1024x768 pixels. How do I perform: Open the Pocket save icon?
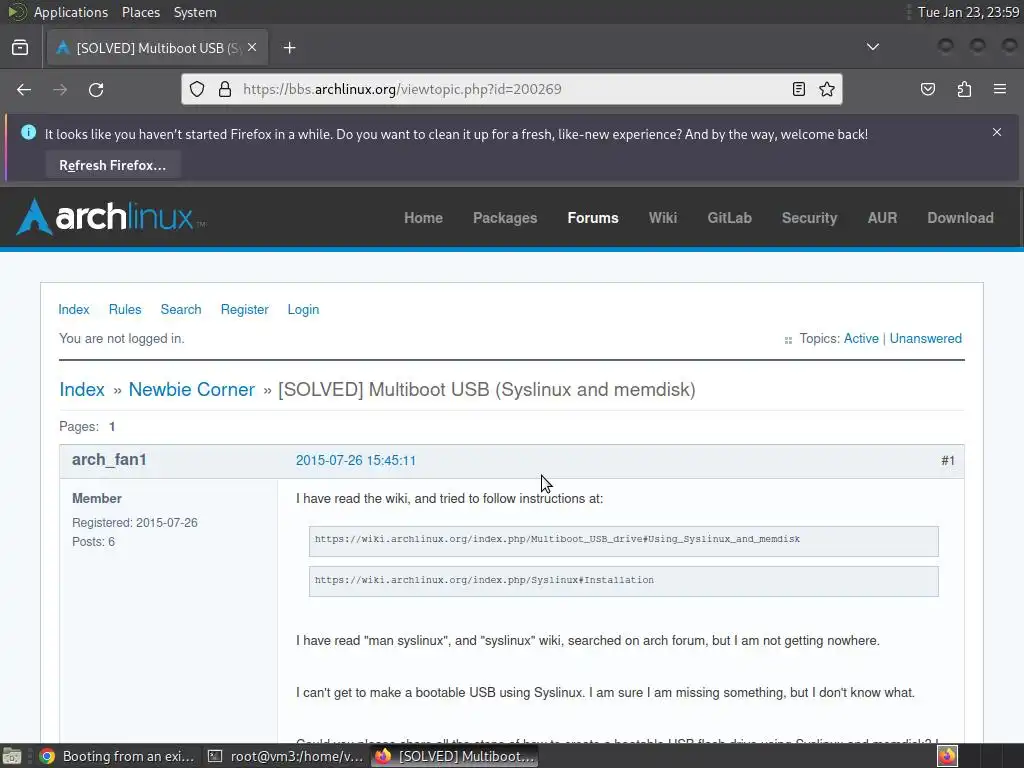click(x=928, y=89)
